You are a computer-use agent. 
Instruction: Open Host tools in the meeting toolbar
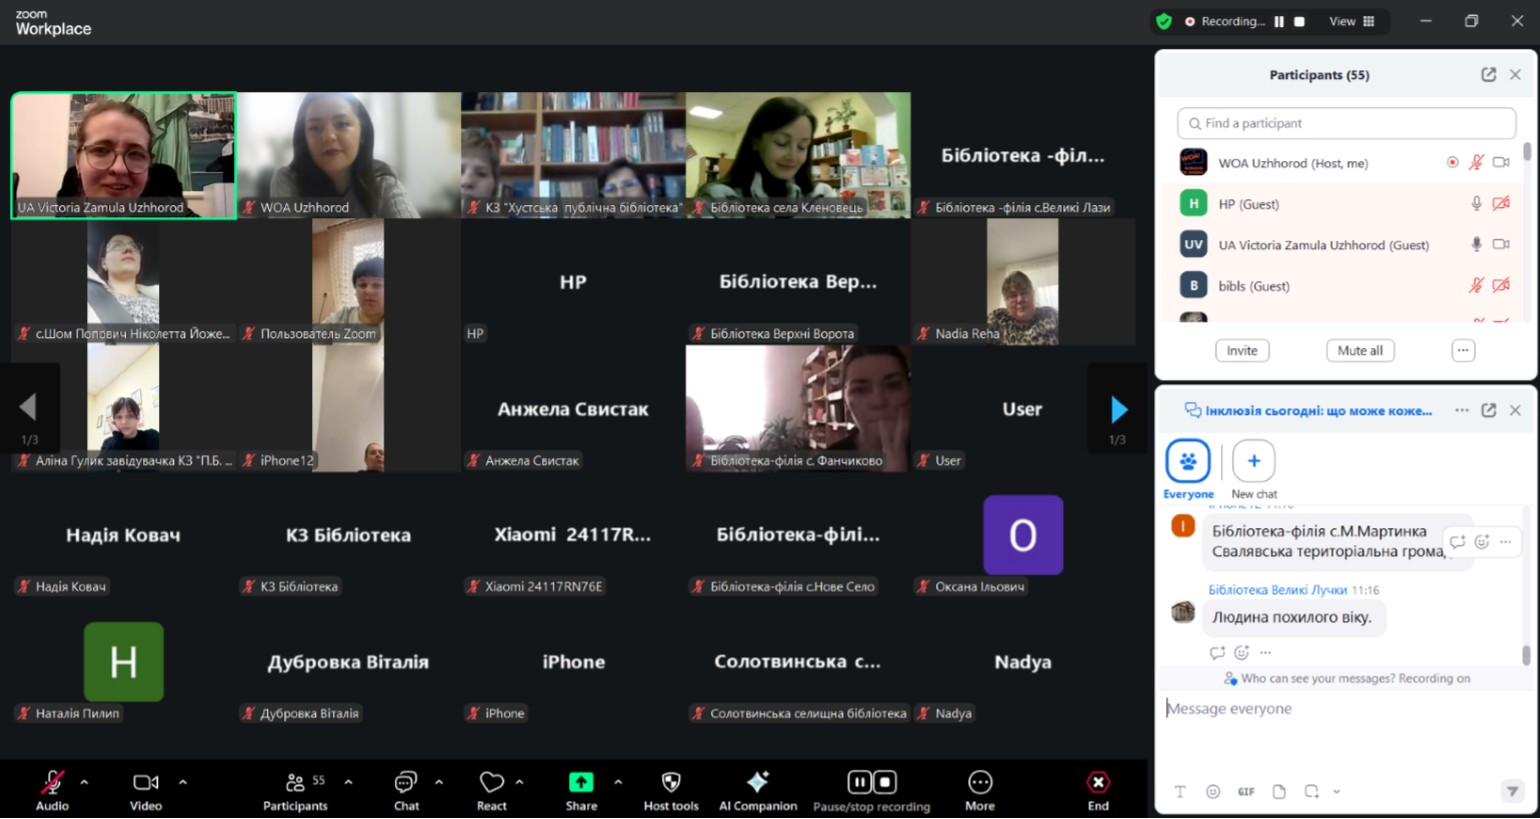pos(670,790)
